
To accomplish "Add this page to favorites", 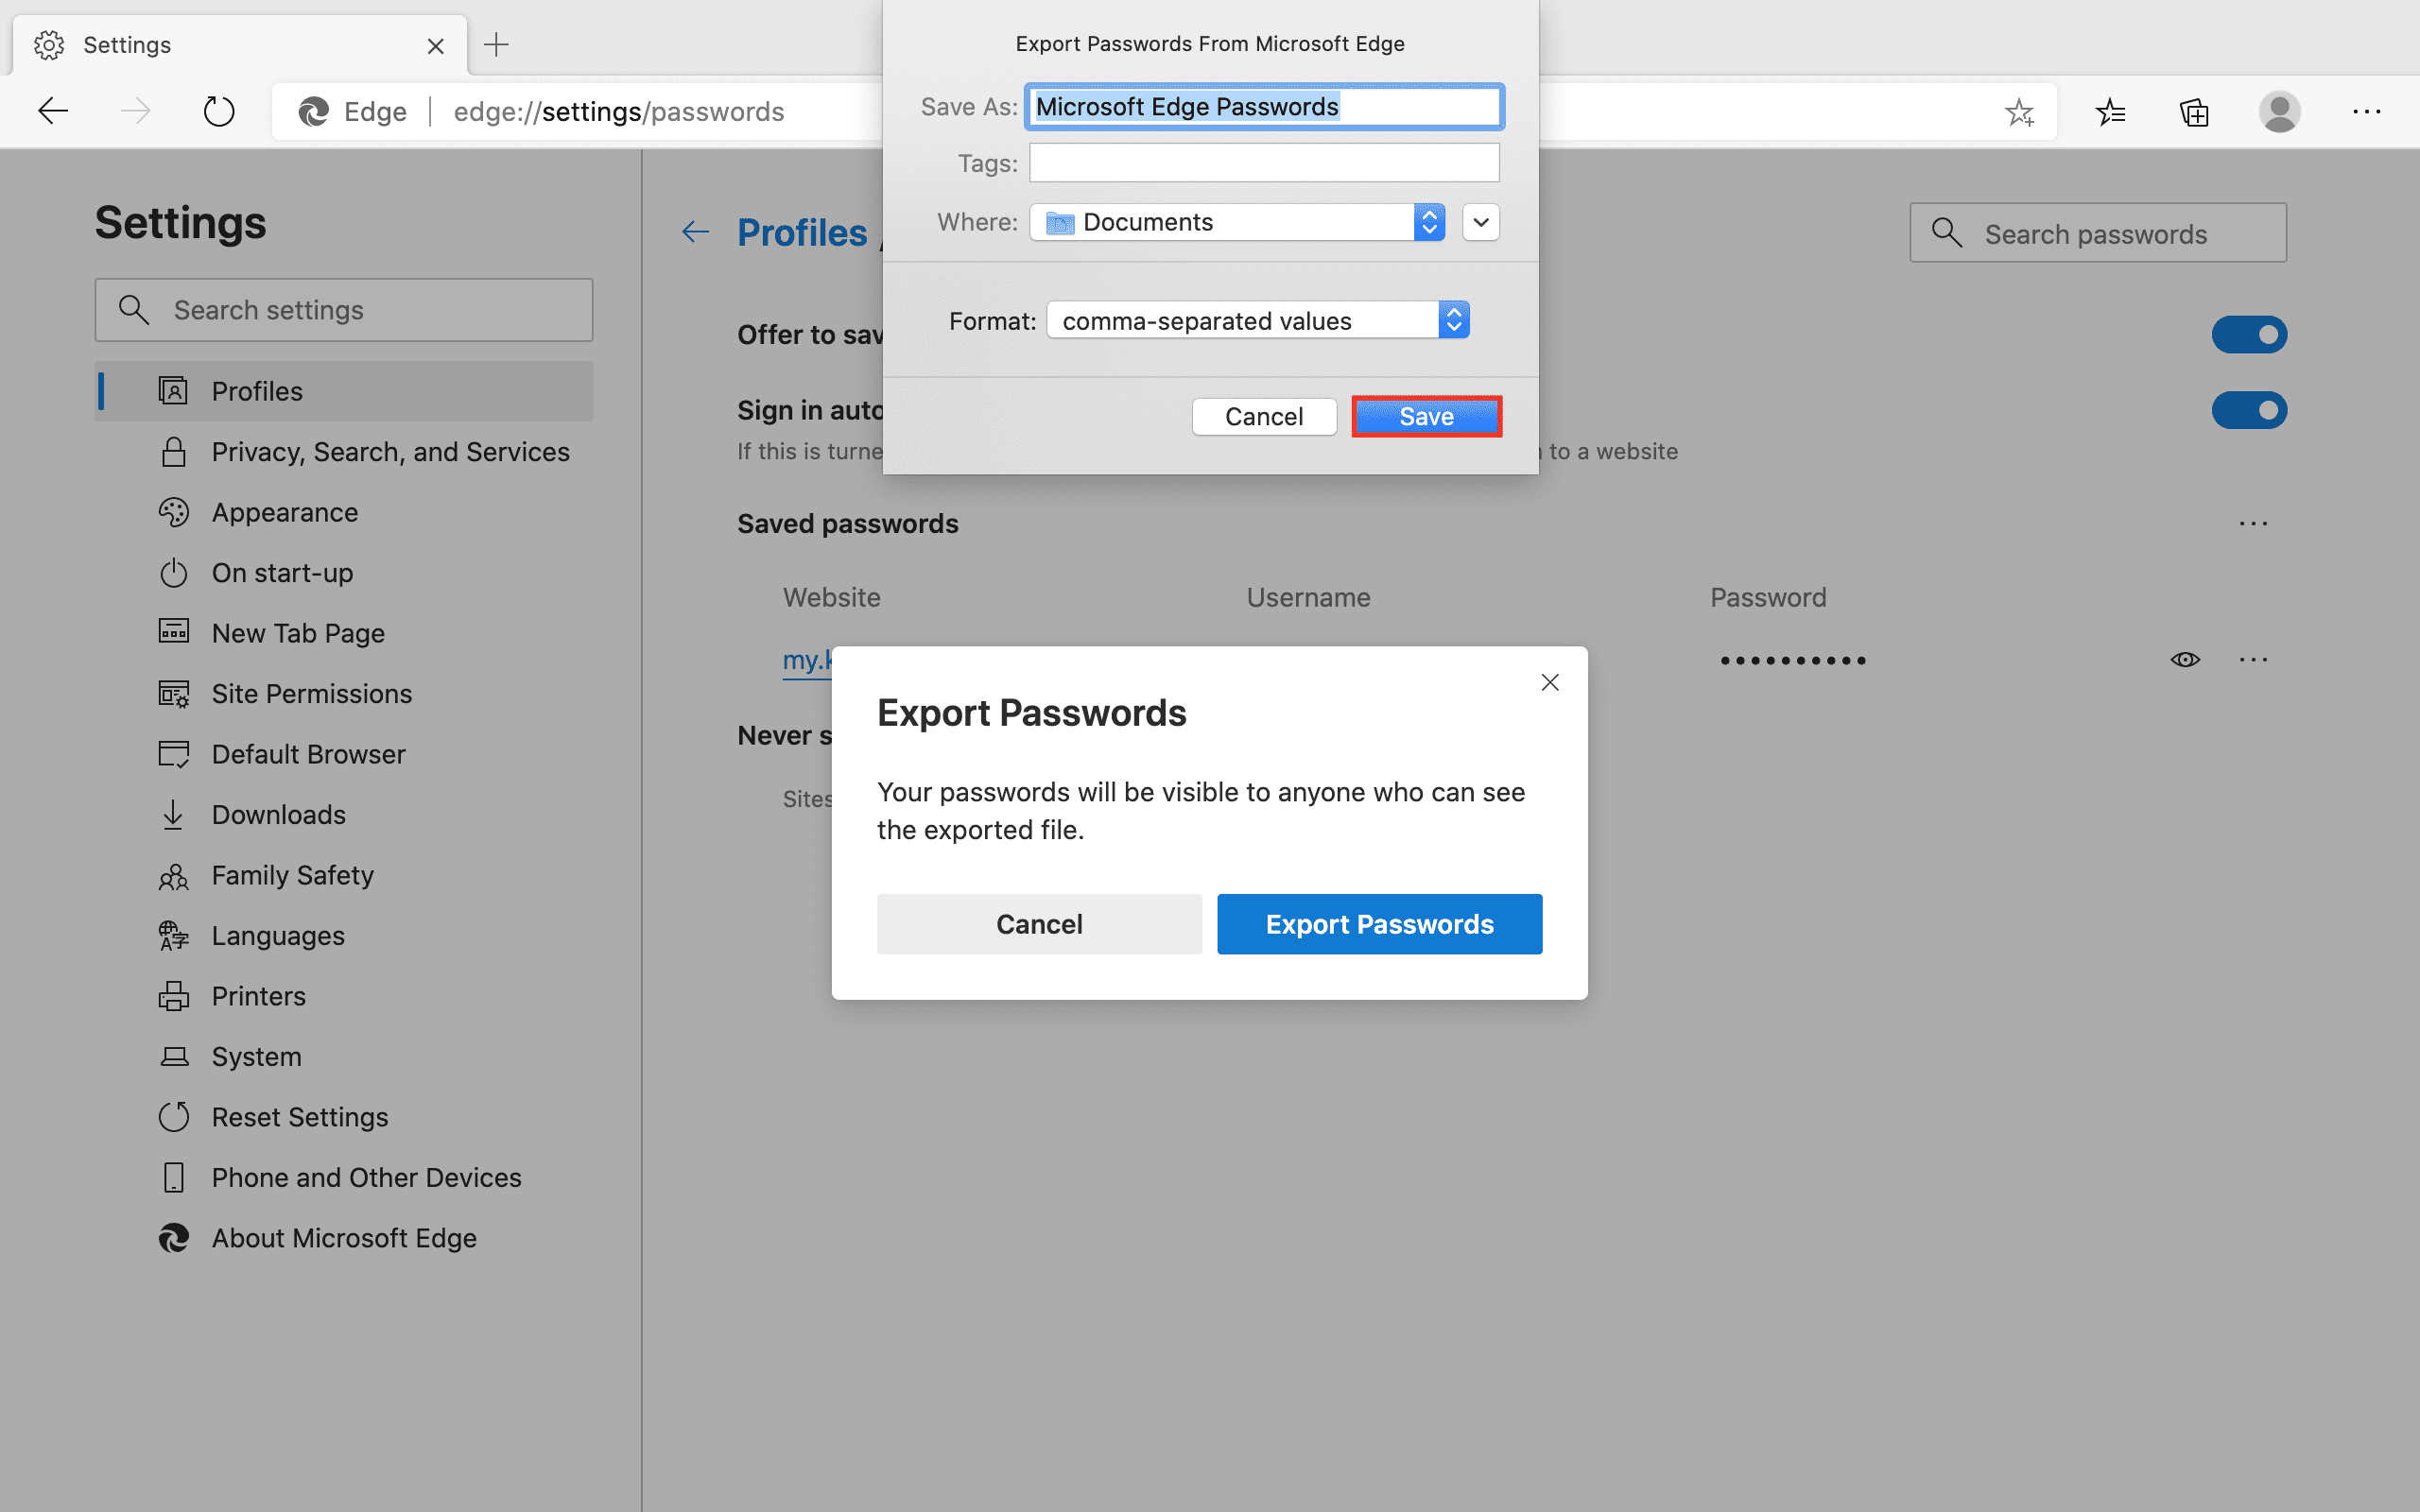I will pos(2021,111).
